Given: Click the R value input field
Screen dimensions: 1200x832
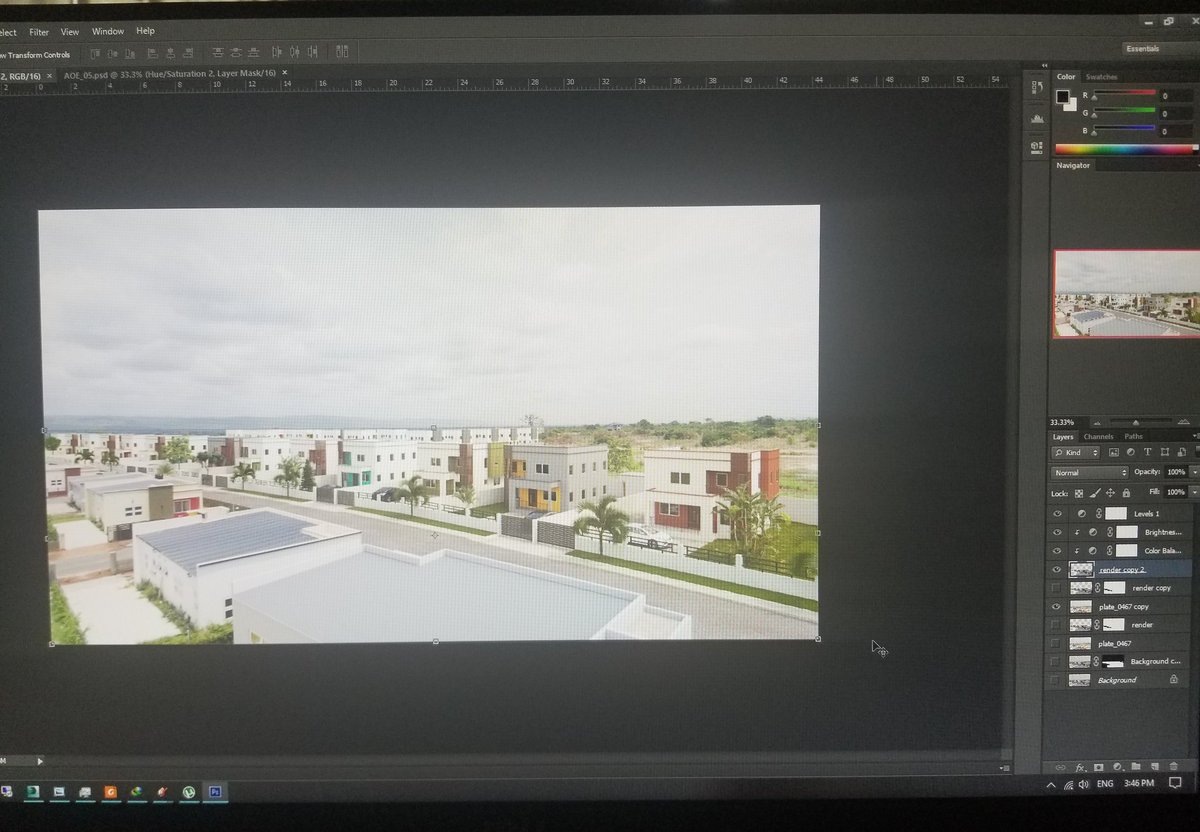Looking at the screenshot, I should point(1175,96).
